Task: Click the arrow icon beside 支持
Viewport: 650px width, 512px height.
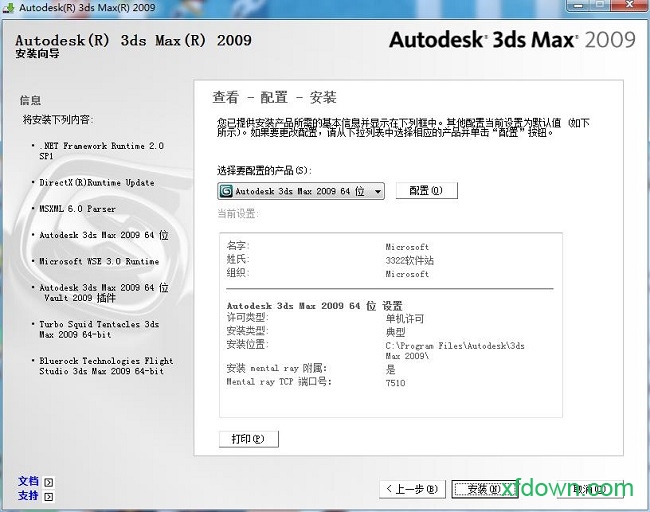Action: click(48, 496)
